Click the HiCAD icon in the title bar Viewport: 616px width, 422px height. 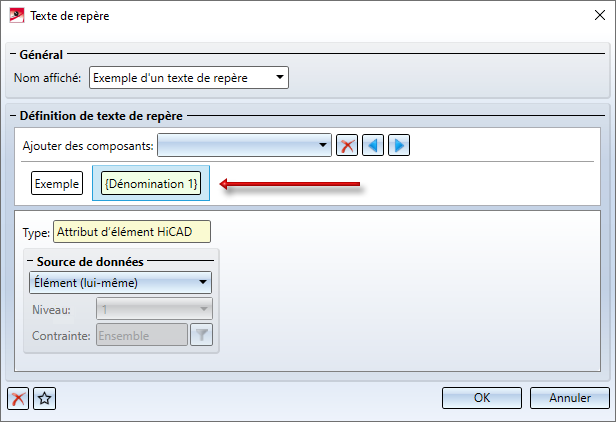tap(15, 15)
